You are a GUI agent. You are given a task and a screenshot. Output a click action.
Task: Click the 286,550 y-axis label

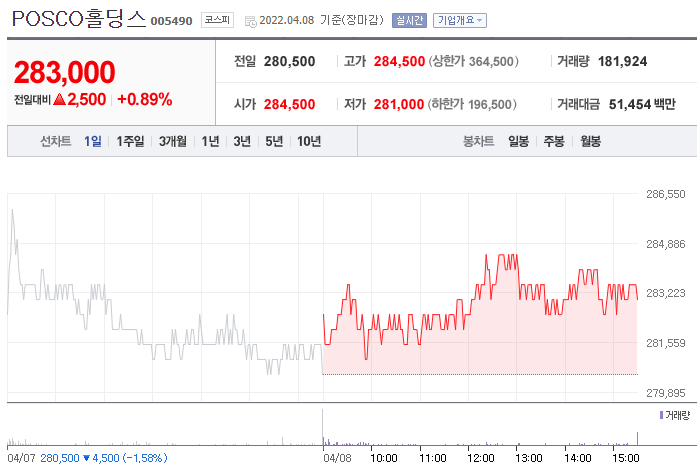tap(665, 194)
